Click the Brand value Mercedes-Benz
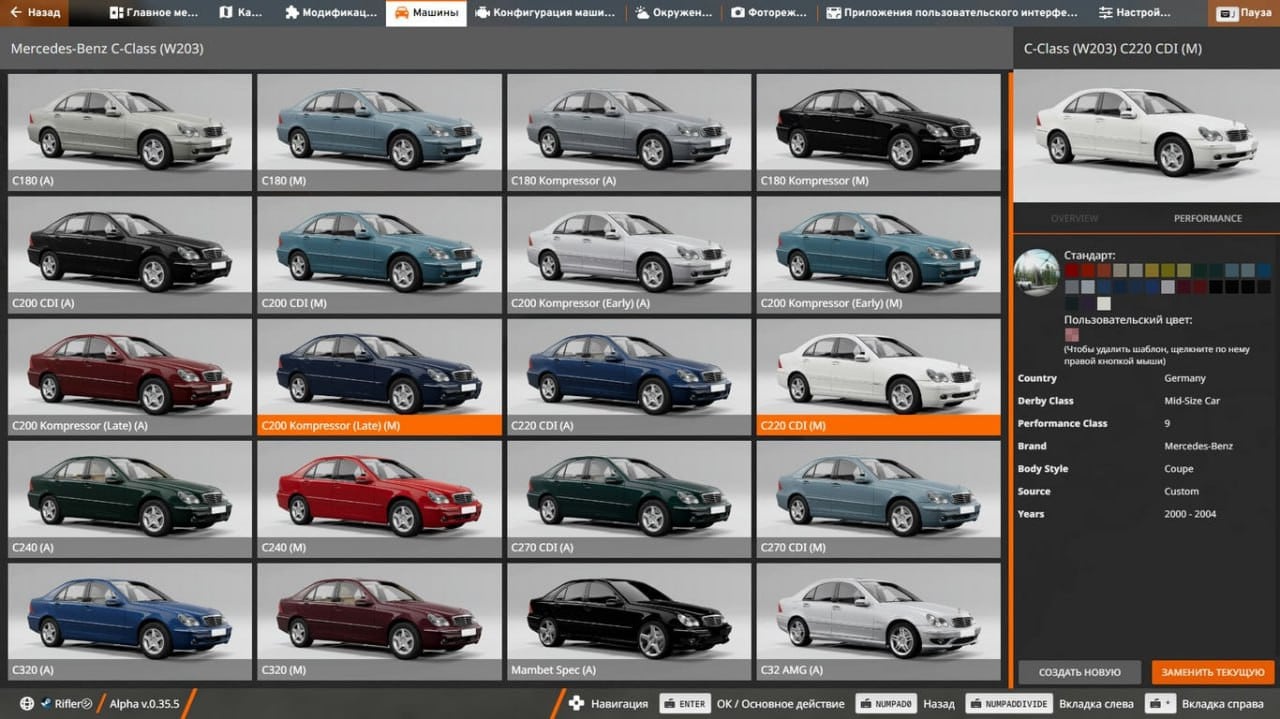This screenshot has width=1280, height=719. (1198, 446)
